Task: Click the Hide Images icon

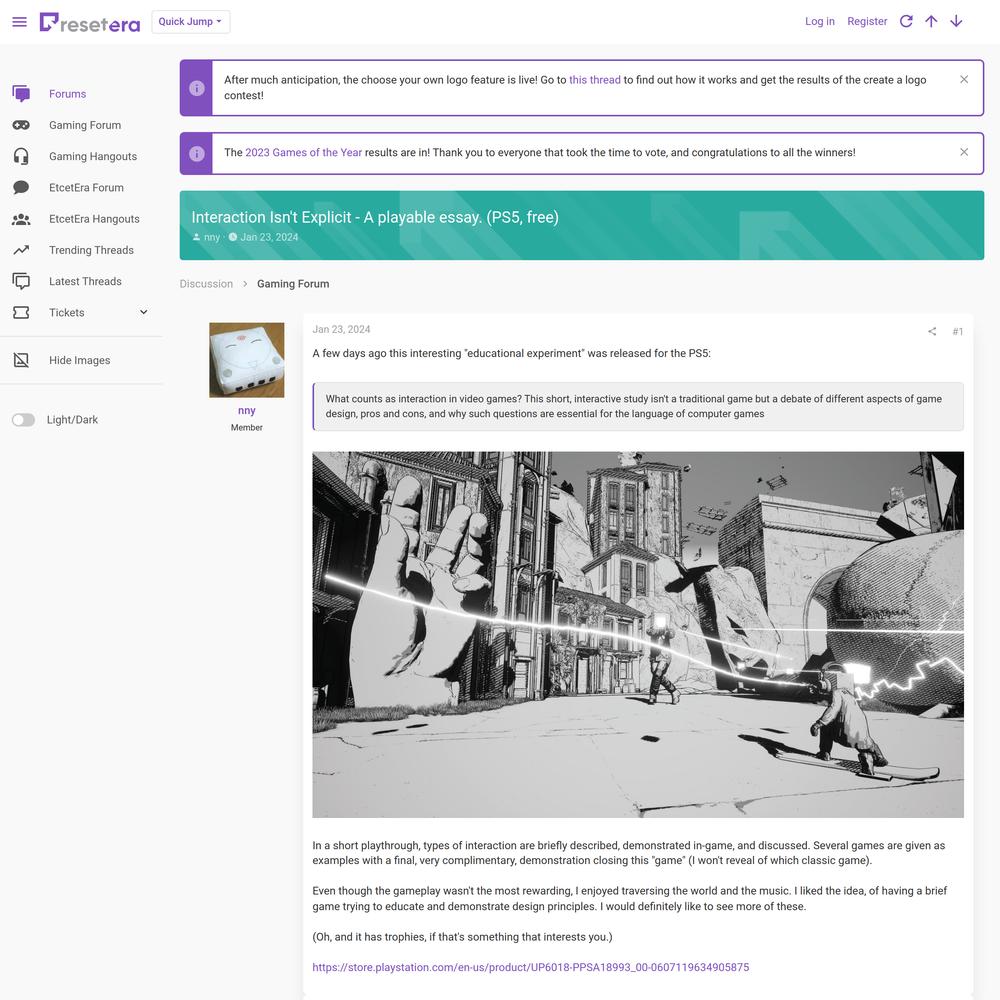Action: click(x=21, y=360)
